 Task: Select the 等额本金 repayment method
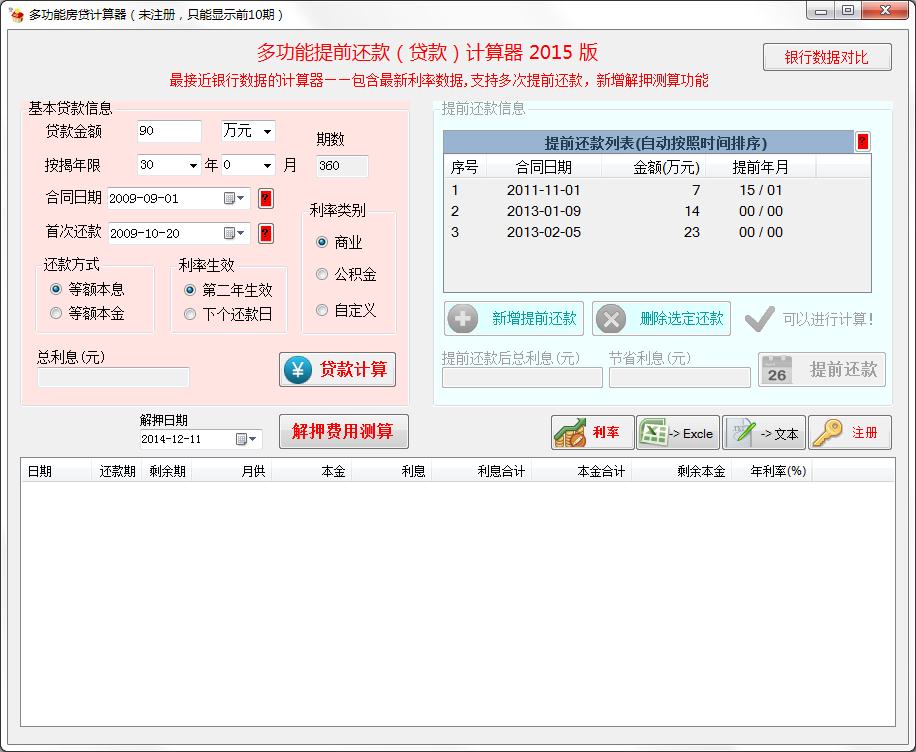click(56, 311)
